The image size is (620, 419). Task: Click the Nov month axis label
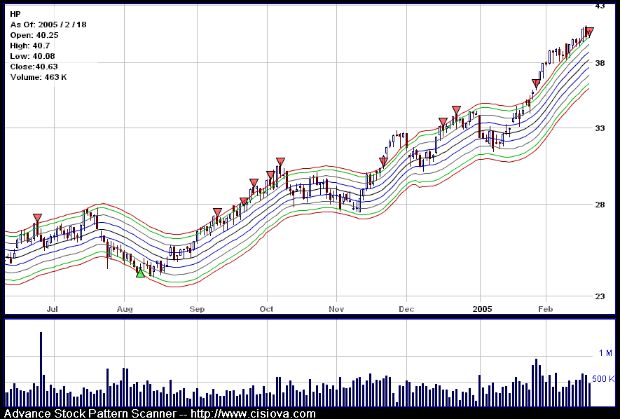336,309
